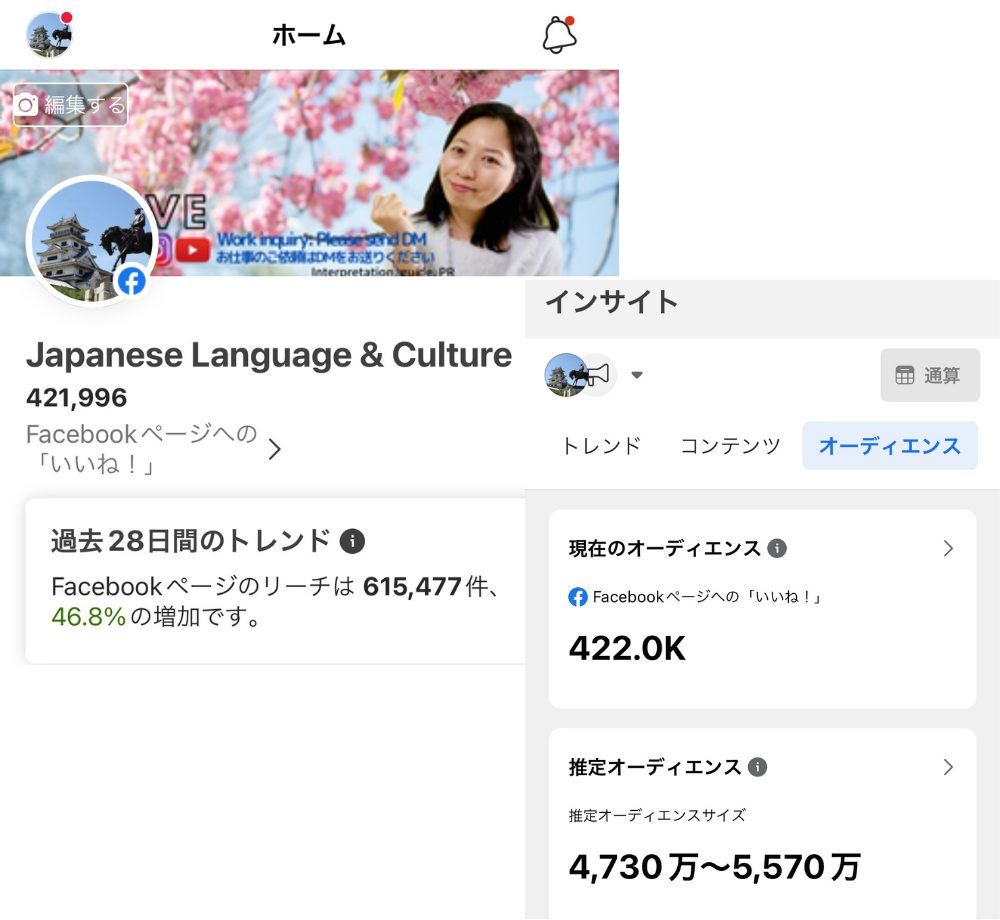1000x920 pixels.
Task: Click the Facebook badge on the profile picture
Action: (131, 282)
